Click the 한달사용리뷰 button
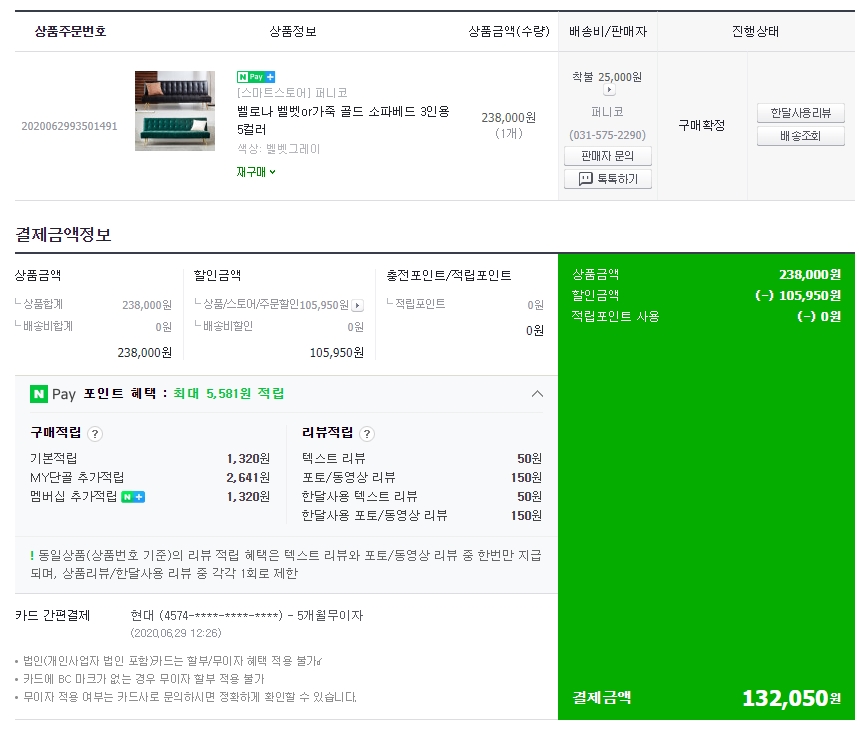The height and width of the screenshot is (729, 859). click(800, 113)
